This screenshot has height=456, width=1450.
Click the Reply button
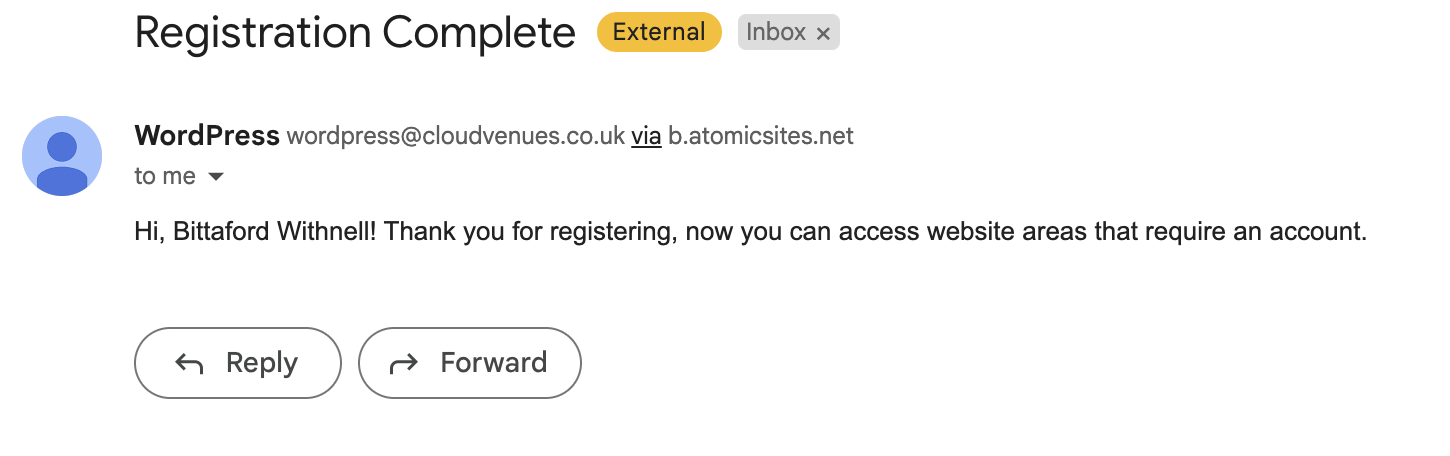238,363
